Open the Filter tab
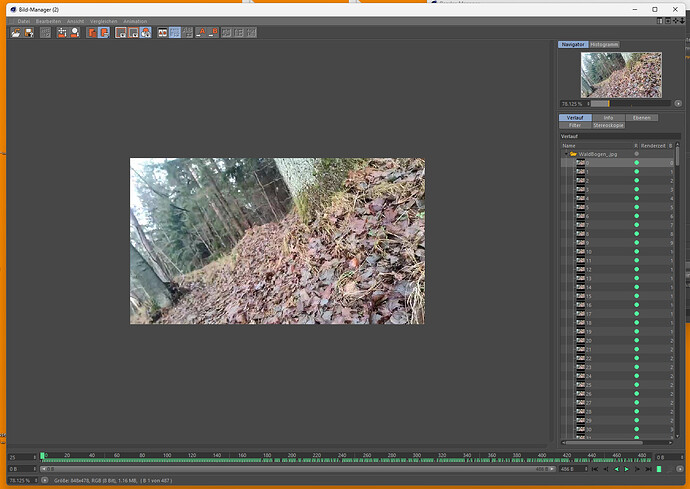Viewport: 690px width, 489px height. click(x=575, y=125)
